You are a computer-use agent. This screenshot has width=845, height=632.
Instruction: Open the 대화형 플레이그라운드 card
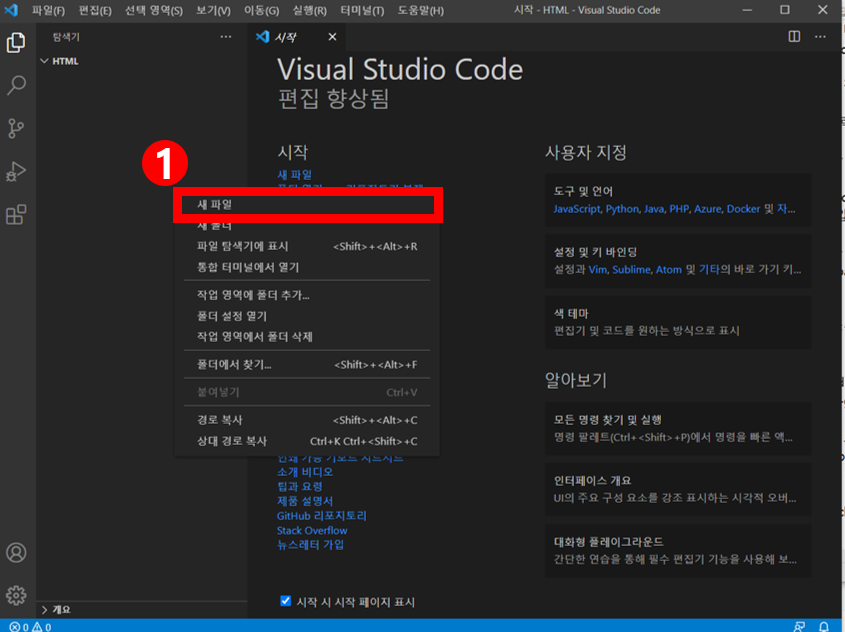pos(678,551)
